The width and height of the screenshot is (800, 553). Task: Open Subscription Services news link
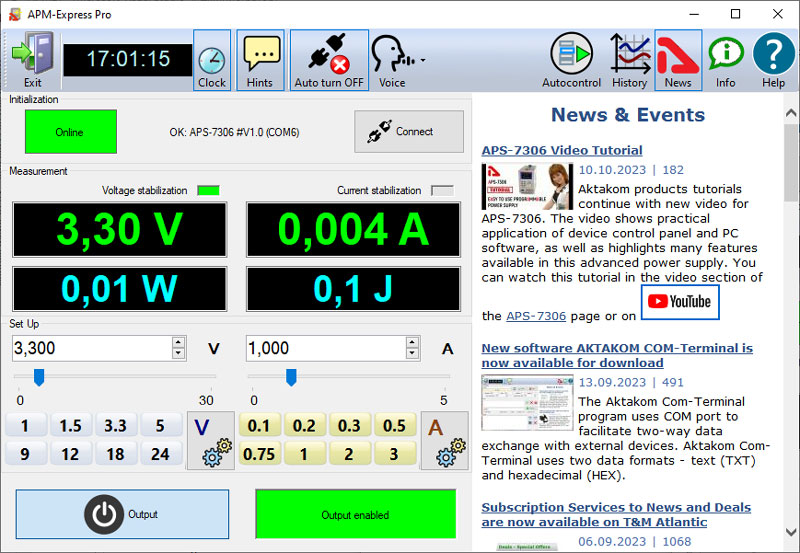pyautogui.click(x=616, y=515)
